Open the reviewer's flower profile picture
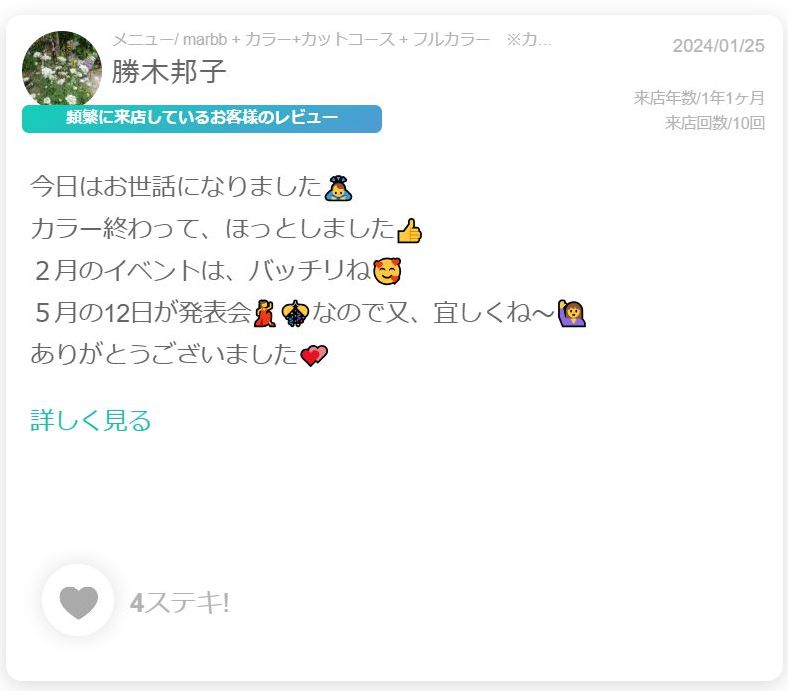 click(62, 69)
